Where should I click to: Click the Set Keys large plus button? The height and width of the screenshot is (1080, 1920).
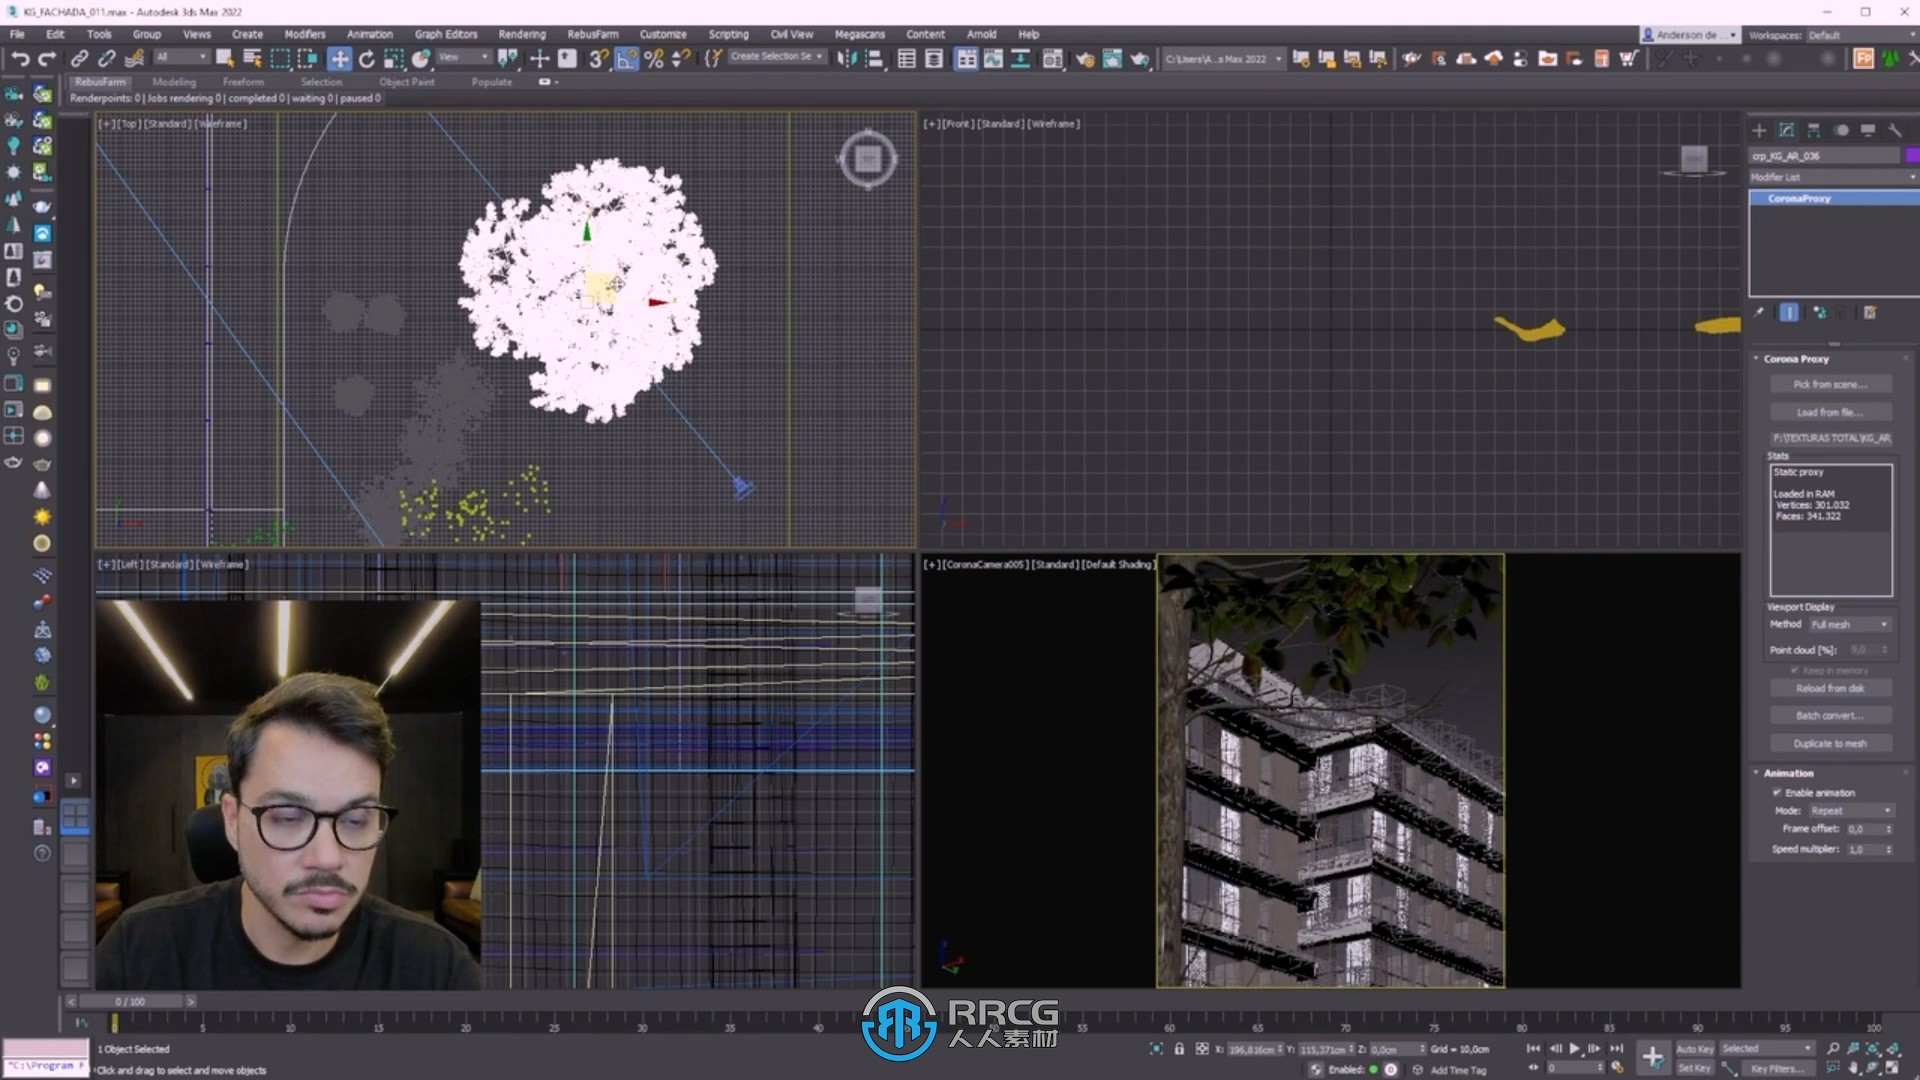pyautogui.click(x=1653, y=1057)
